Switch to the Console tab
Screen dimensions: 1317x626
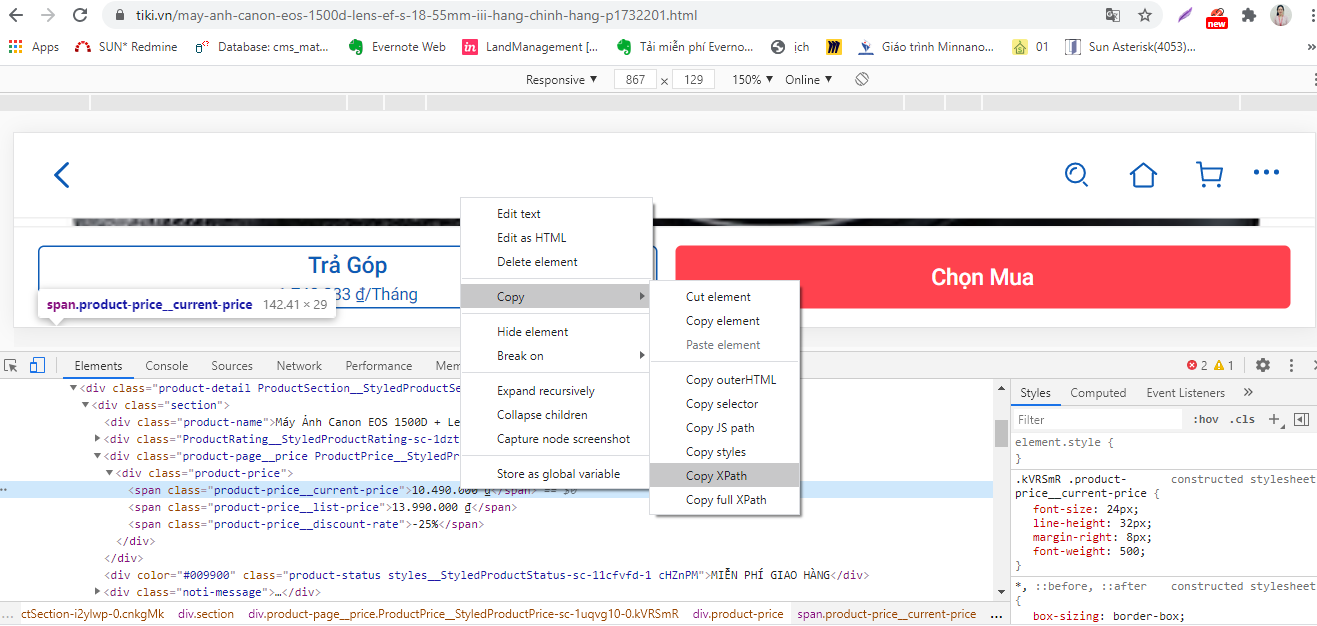click(166, 366)
